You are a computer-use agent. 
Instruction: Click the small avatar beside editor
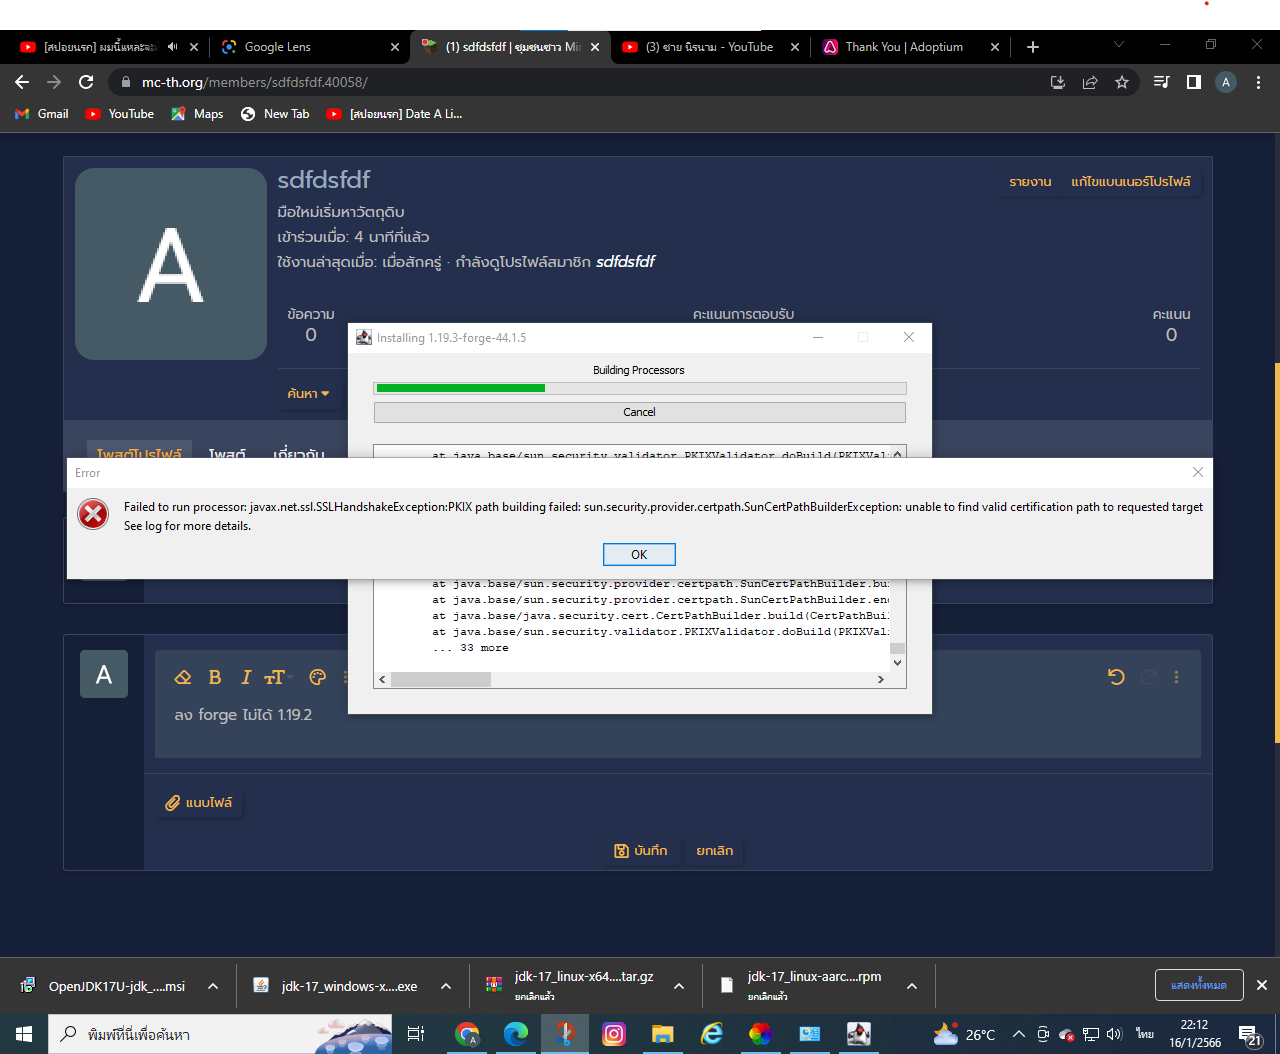[x=104, y=674]
